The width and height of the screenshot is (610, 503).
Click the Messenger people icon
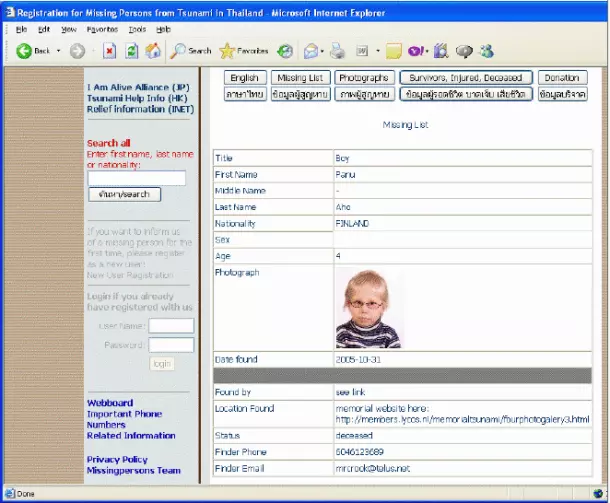coord(486,51)
